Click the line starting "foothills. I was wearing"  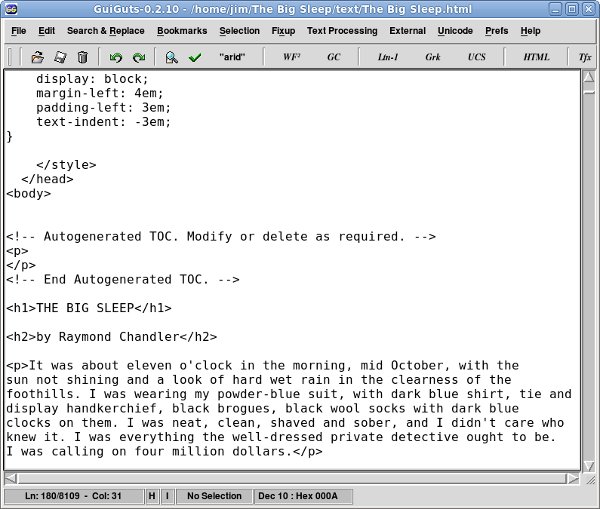[289, 394]
